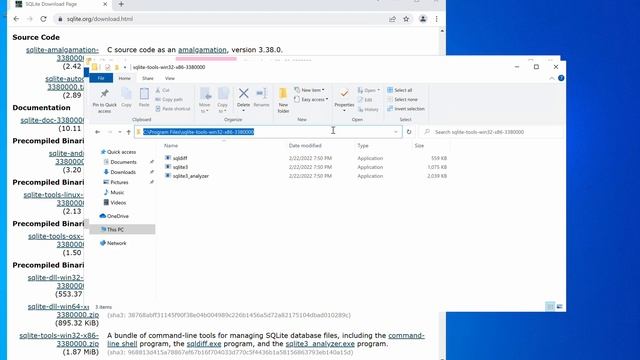The image size is (640, 360).
Task: Click Select none in ribbon
Action: 402,100
